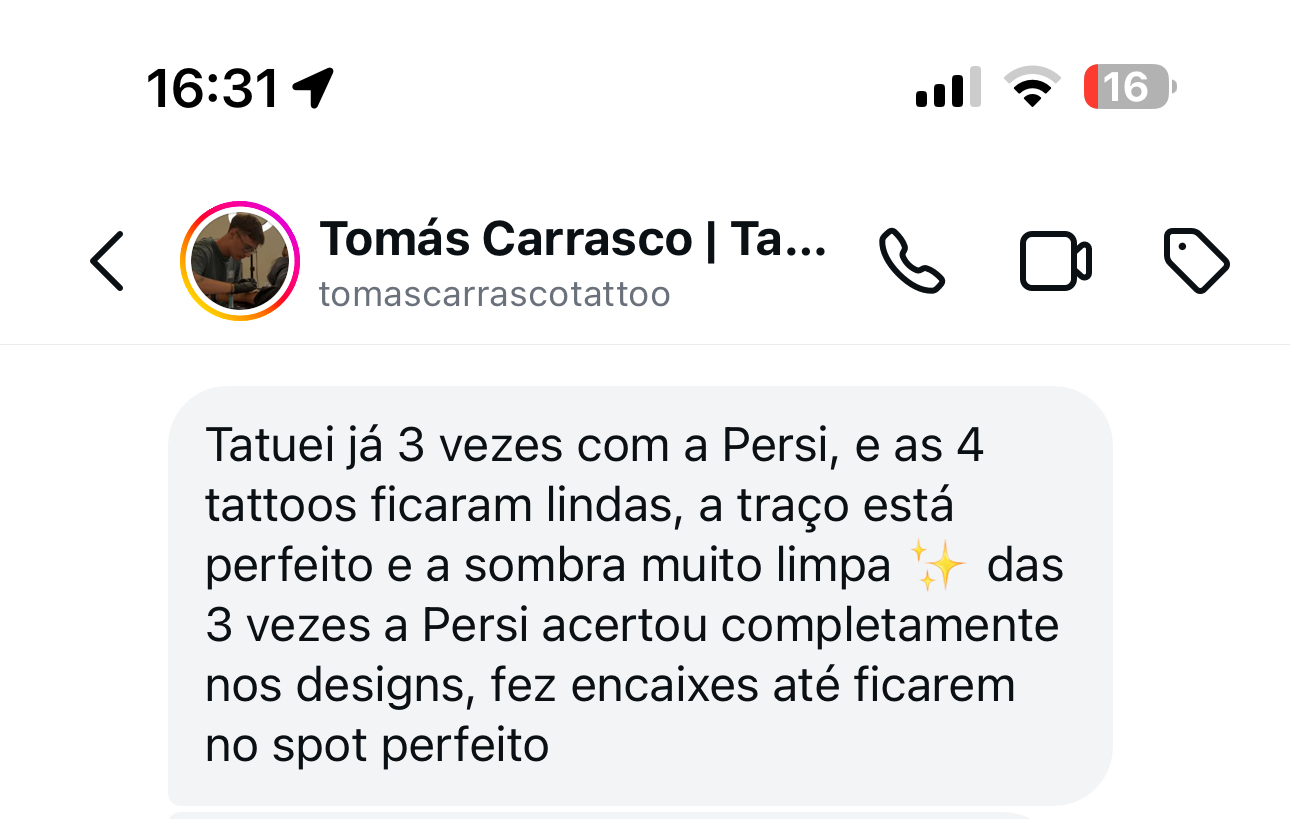Screen dimensions: 1290x819
Task: Tap the status bar clock showing 16:31
Action: coord(212,88)
